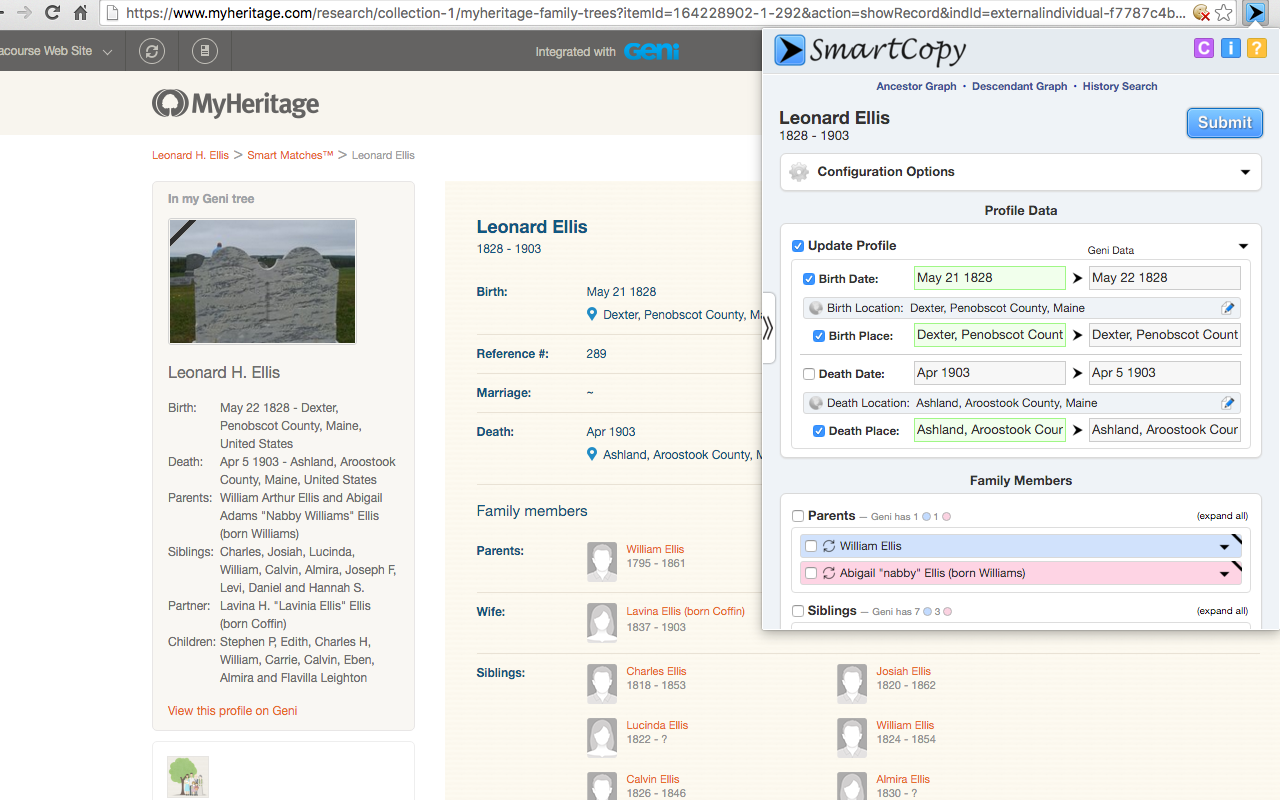Screen dimensions: 1280x800
Task: Click the blue info icon in SmartCopy
Action: point(1230,47)
